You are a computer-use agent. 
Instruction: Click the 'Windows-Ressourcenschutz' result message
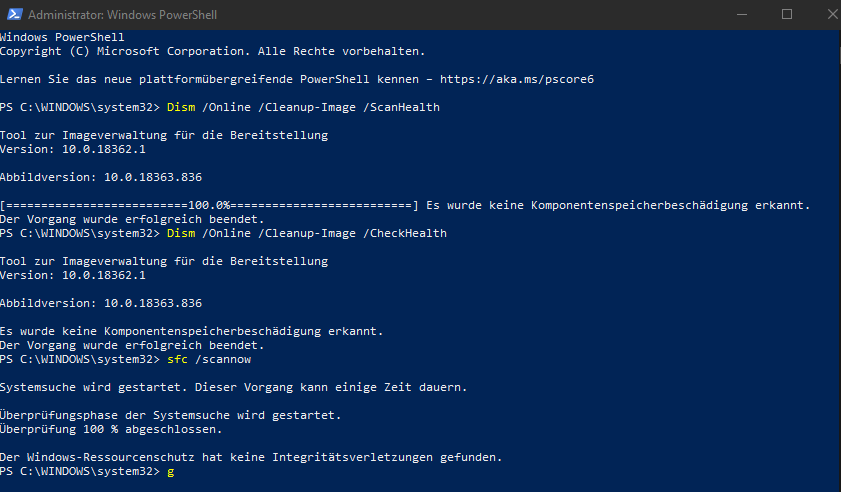250,457
